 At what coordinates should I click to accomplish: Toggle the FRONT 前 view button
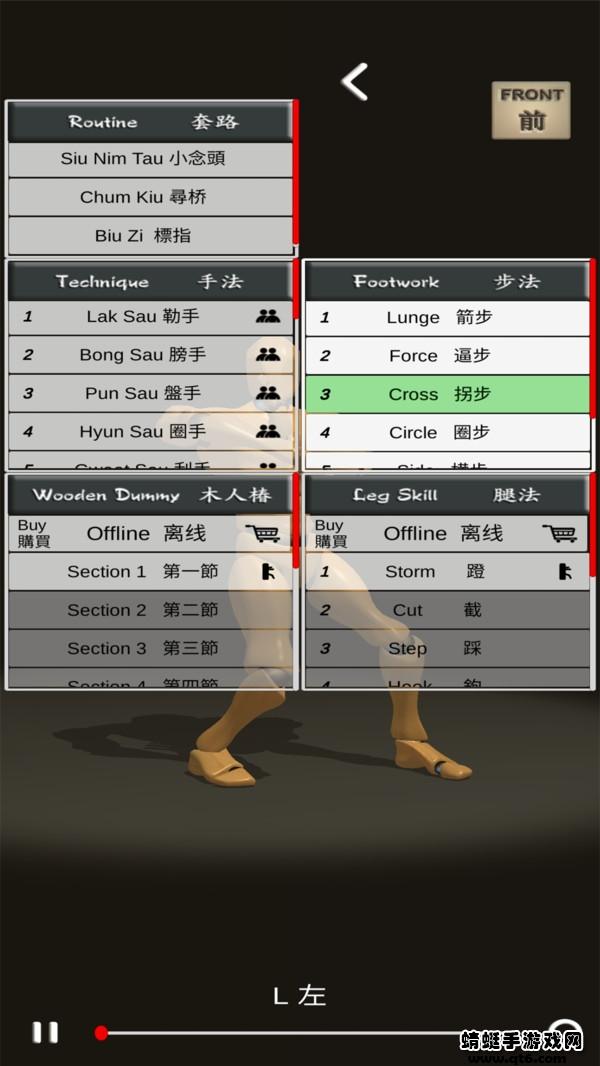[x=531, y=111]
